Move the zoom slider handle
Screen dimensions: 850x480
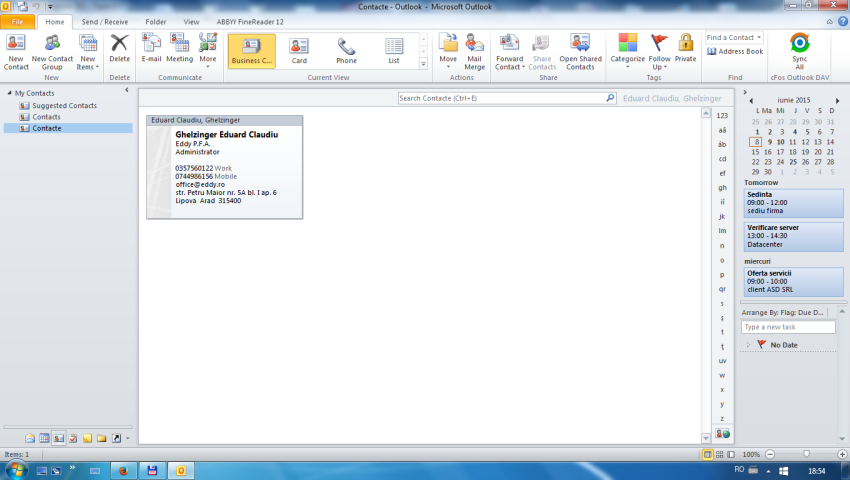click(806, 454)
